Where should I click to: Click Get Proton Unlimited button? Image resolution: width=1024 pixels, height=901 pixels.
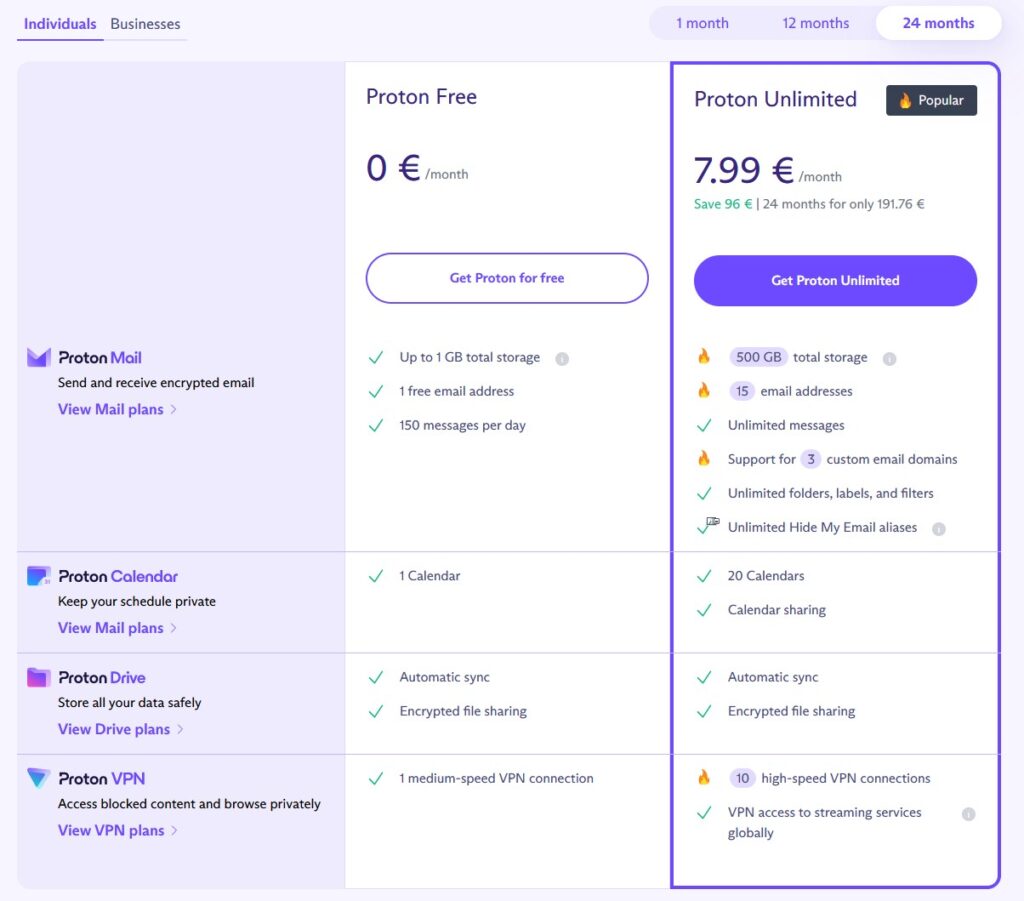click(x=835, y=281)
